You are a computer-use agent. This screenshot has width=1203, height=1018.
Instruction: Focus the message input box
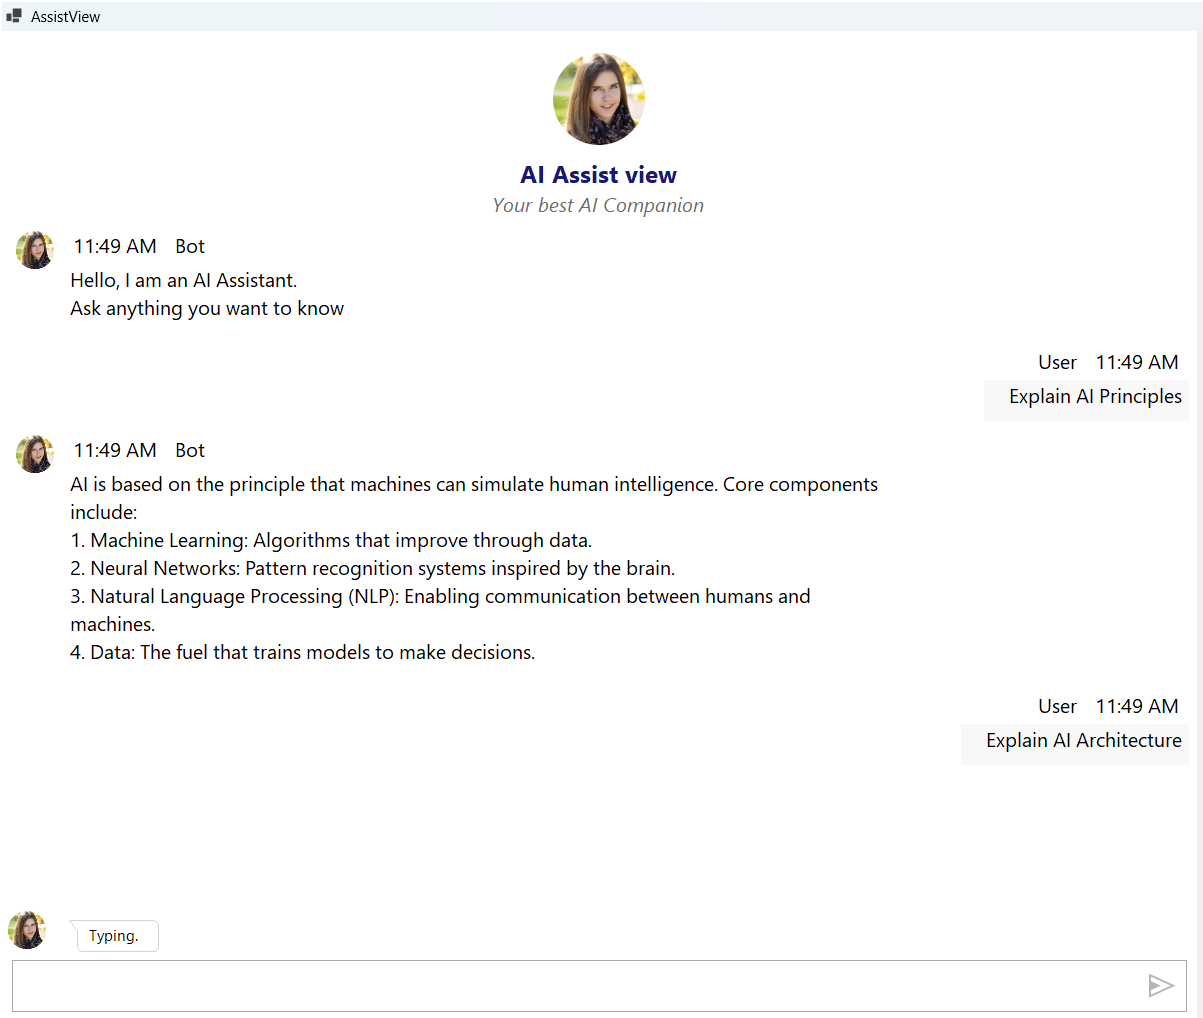599,986
